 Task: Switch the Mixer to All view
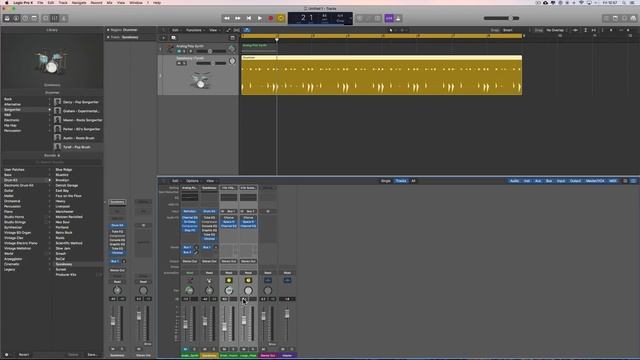413,181
